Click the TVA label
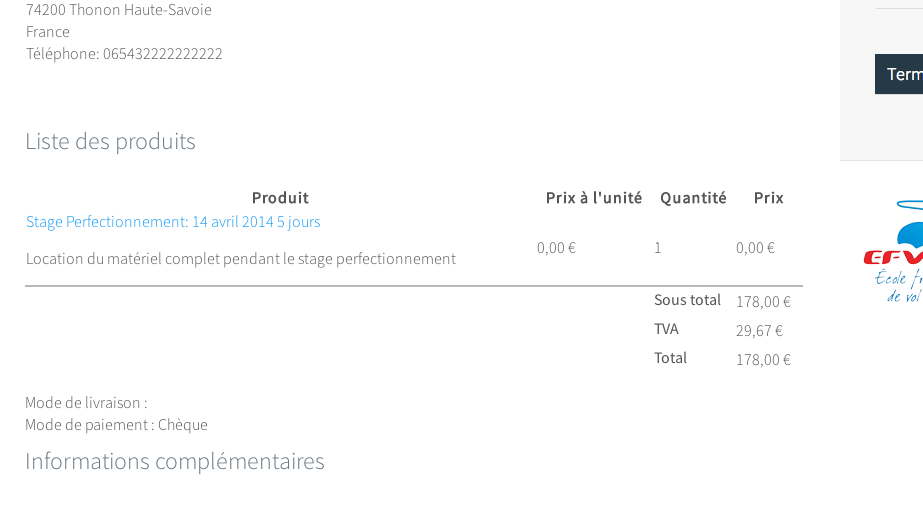 [x=666, y=329]
